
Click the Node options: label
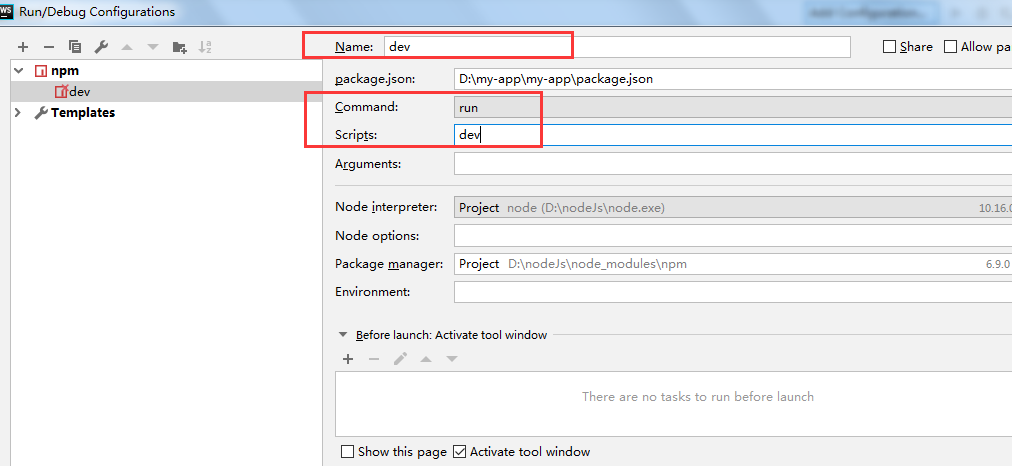tap(377, 236)
